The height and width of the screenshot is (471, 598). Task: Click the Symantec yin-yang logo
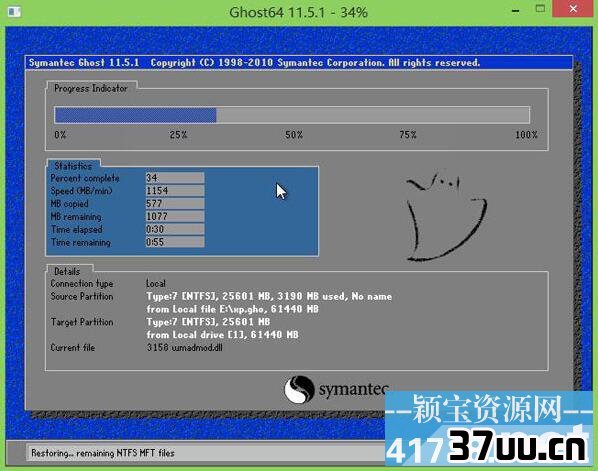coord(299,389)
